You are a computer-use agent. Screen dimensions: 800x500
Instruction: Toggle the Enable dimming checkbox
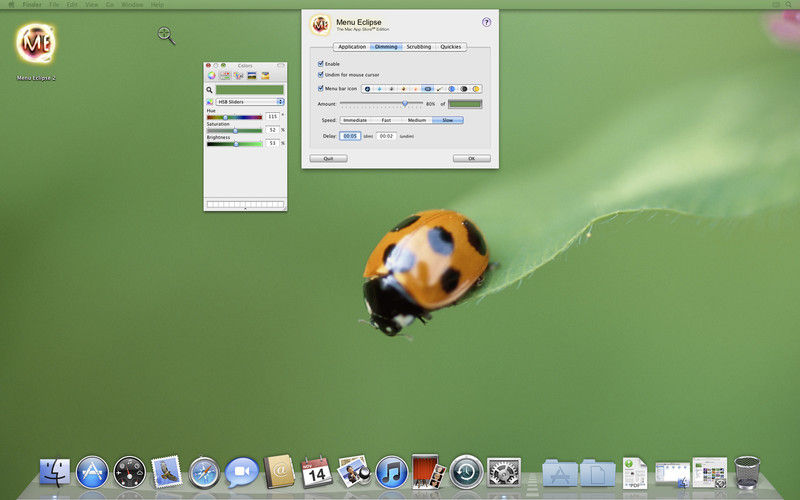click(320, 64)
